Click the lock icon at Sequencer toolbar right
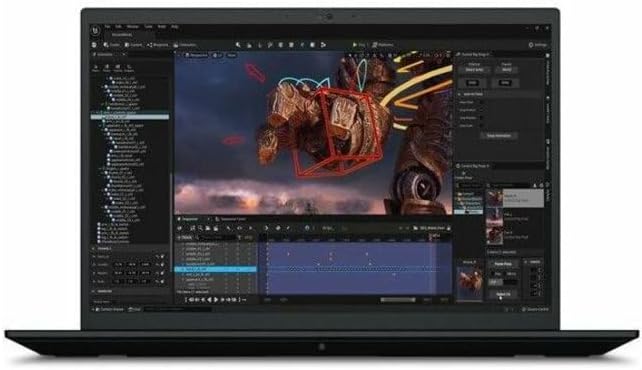This screenshot has height=370, width=642. click(448, 228)
